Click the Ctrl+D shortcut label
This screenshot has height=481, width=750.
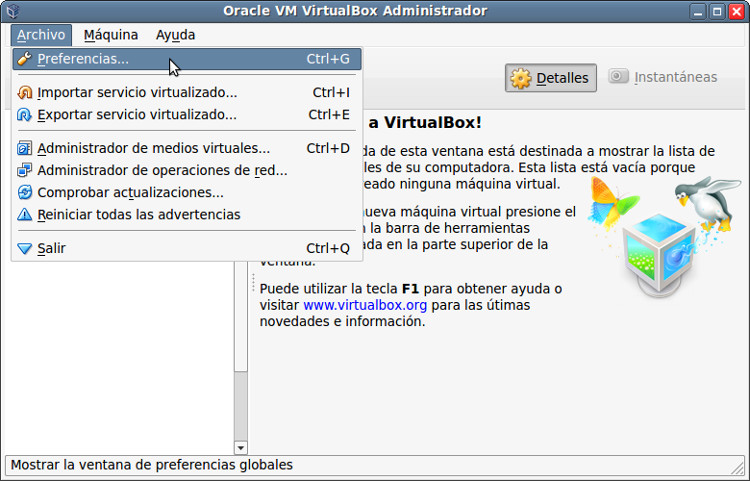point(328,148)
